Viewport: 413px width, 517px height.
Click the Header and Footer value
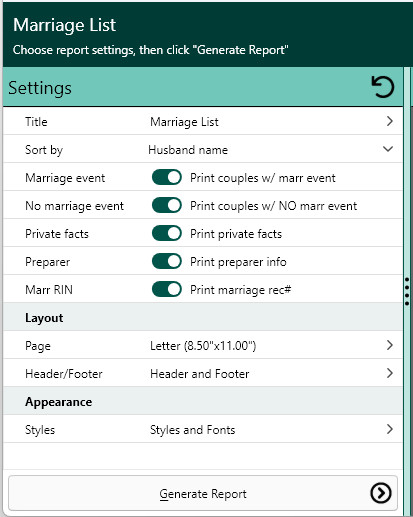click(x=200, y=374)
